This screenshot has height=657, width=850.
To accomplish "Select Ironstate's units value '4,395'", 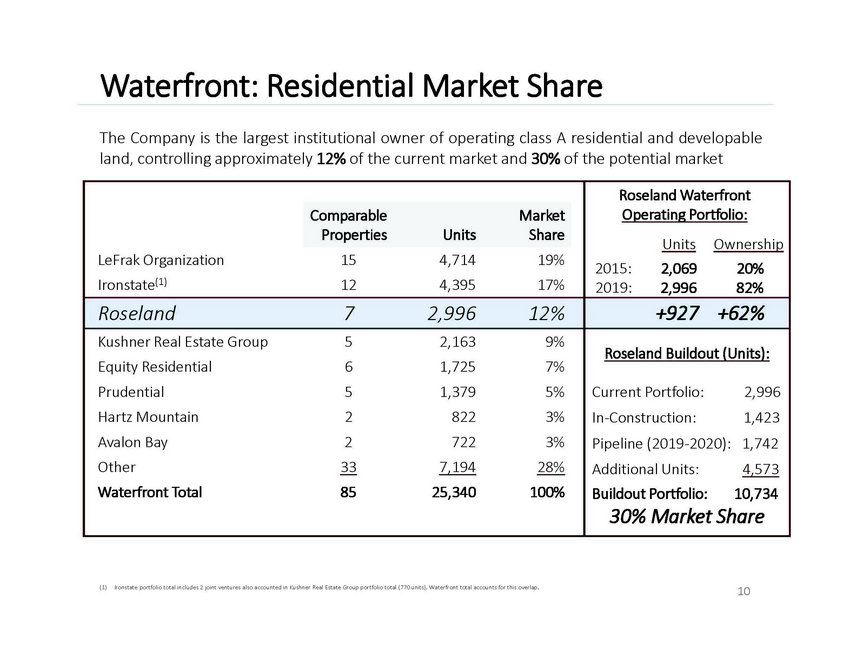I will tap(457, 285).
